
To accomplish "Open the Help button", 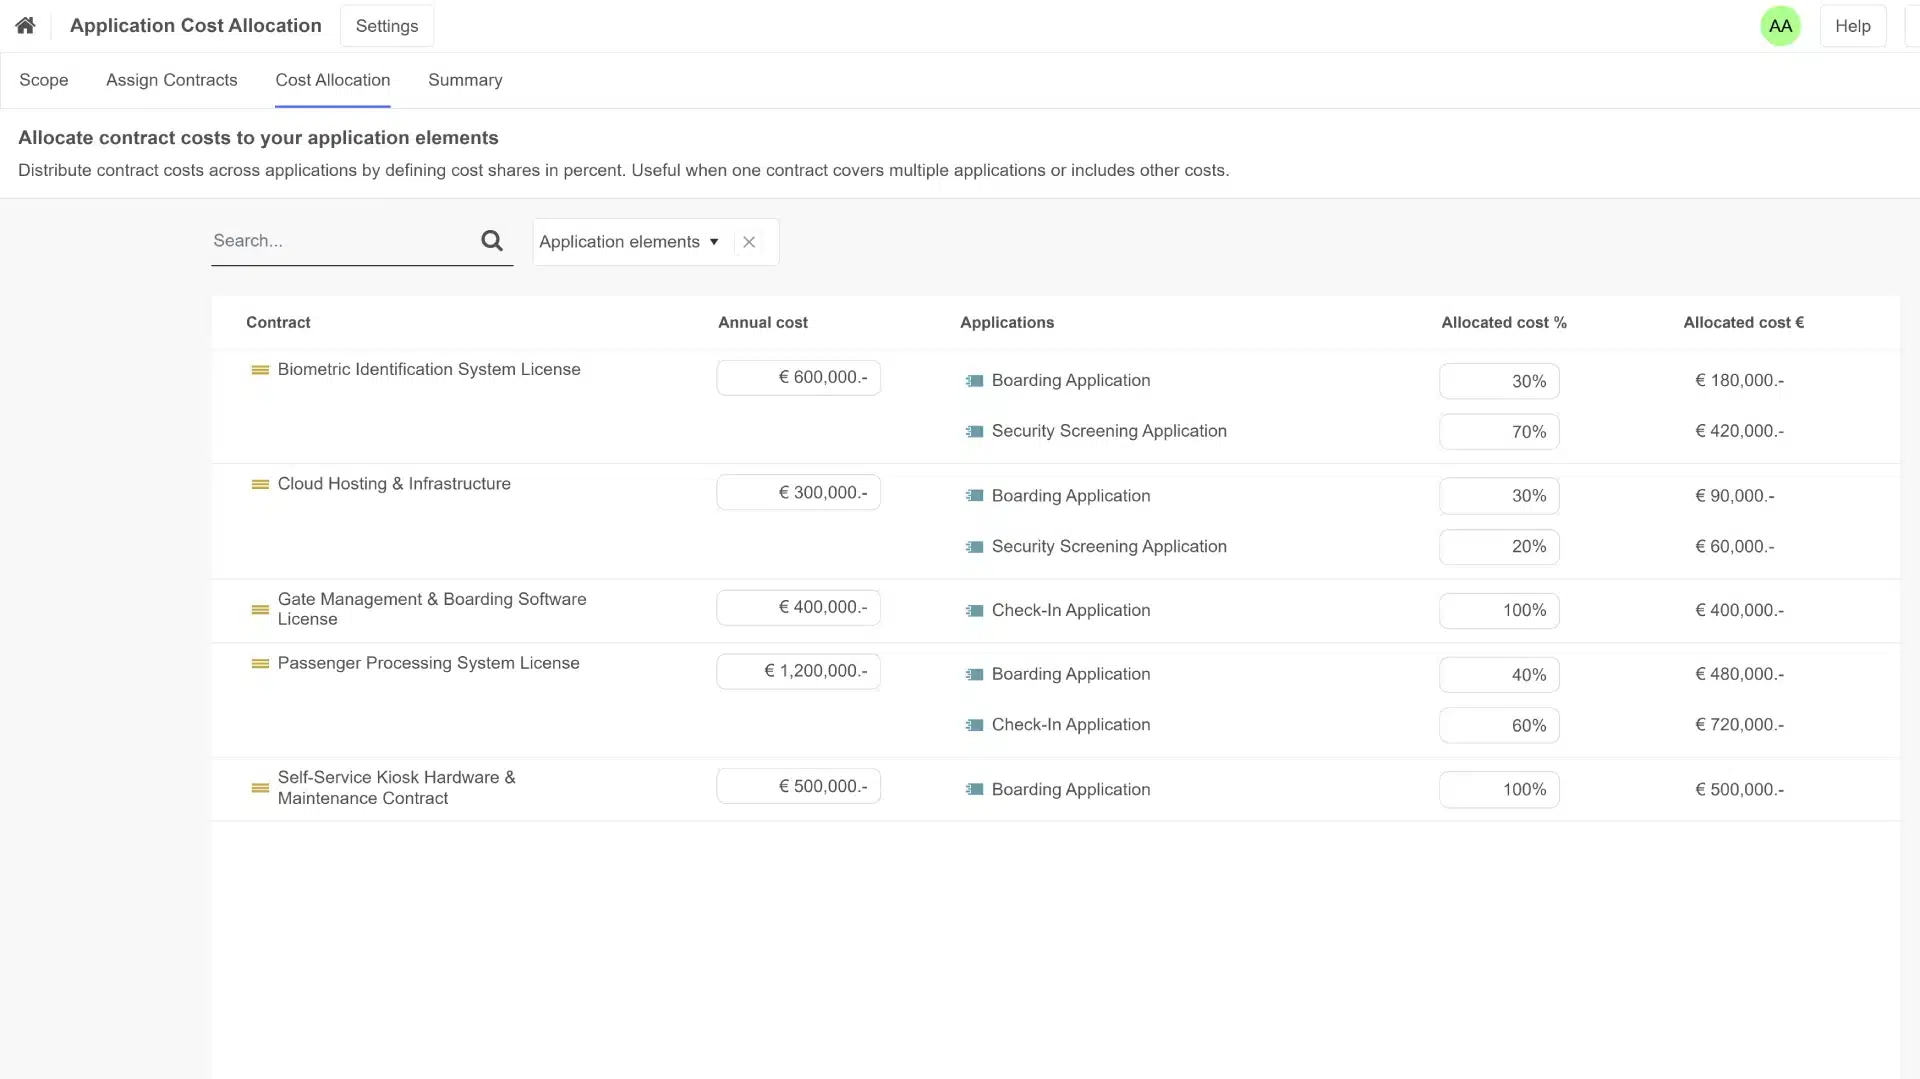I will point(1852,26).
